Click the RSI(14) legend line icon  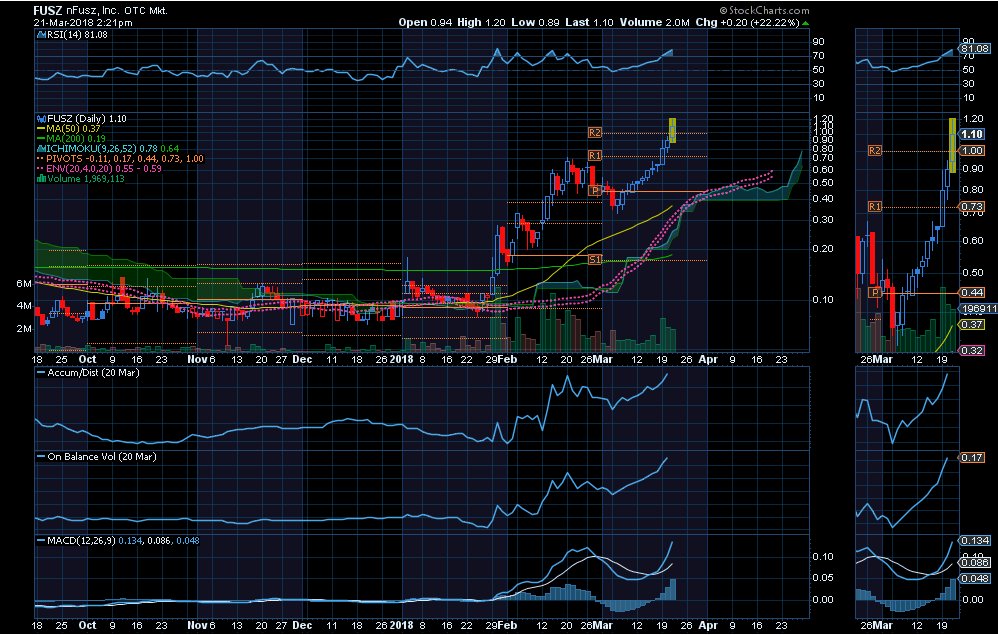tap(40, 35)
